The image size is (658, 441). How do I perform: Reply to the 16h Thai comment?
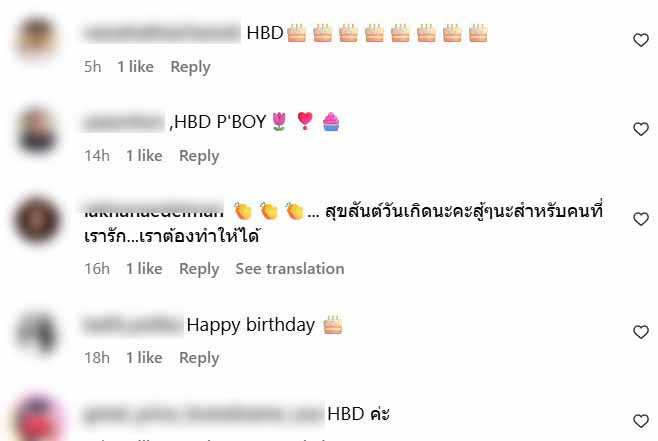coord(199,269)
